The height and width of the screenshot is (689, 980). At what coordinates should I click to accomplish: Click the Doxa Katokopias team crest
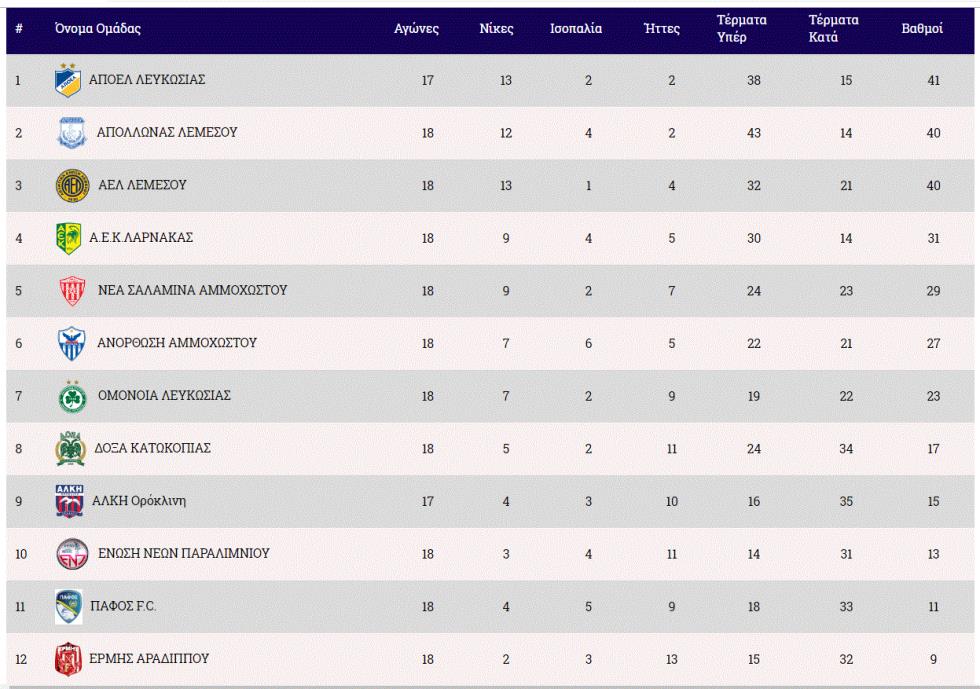pyautogui.click(x=70, y=450)
